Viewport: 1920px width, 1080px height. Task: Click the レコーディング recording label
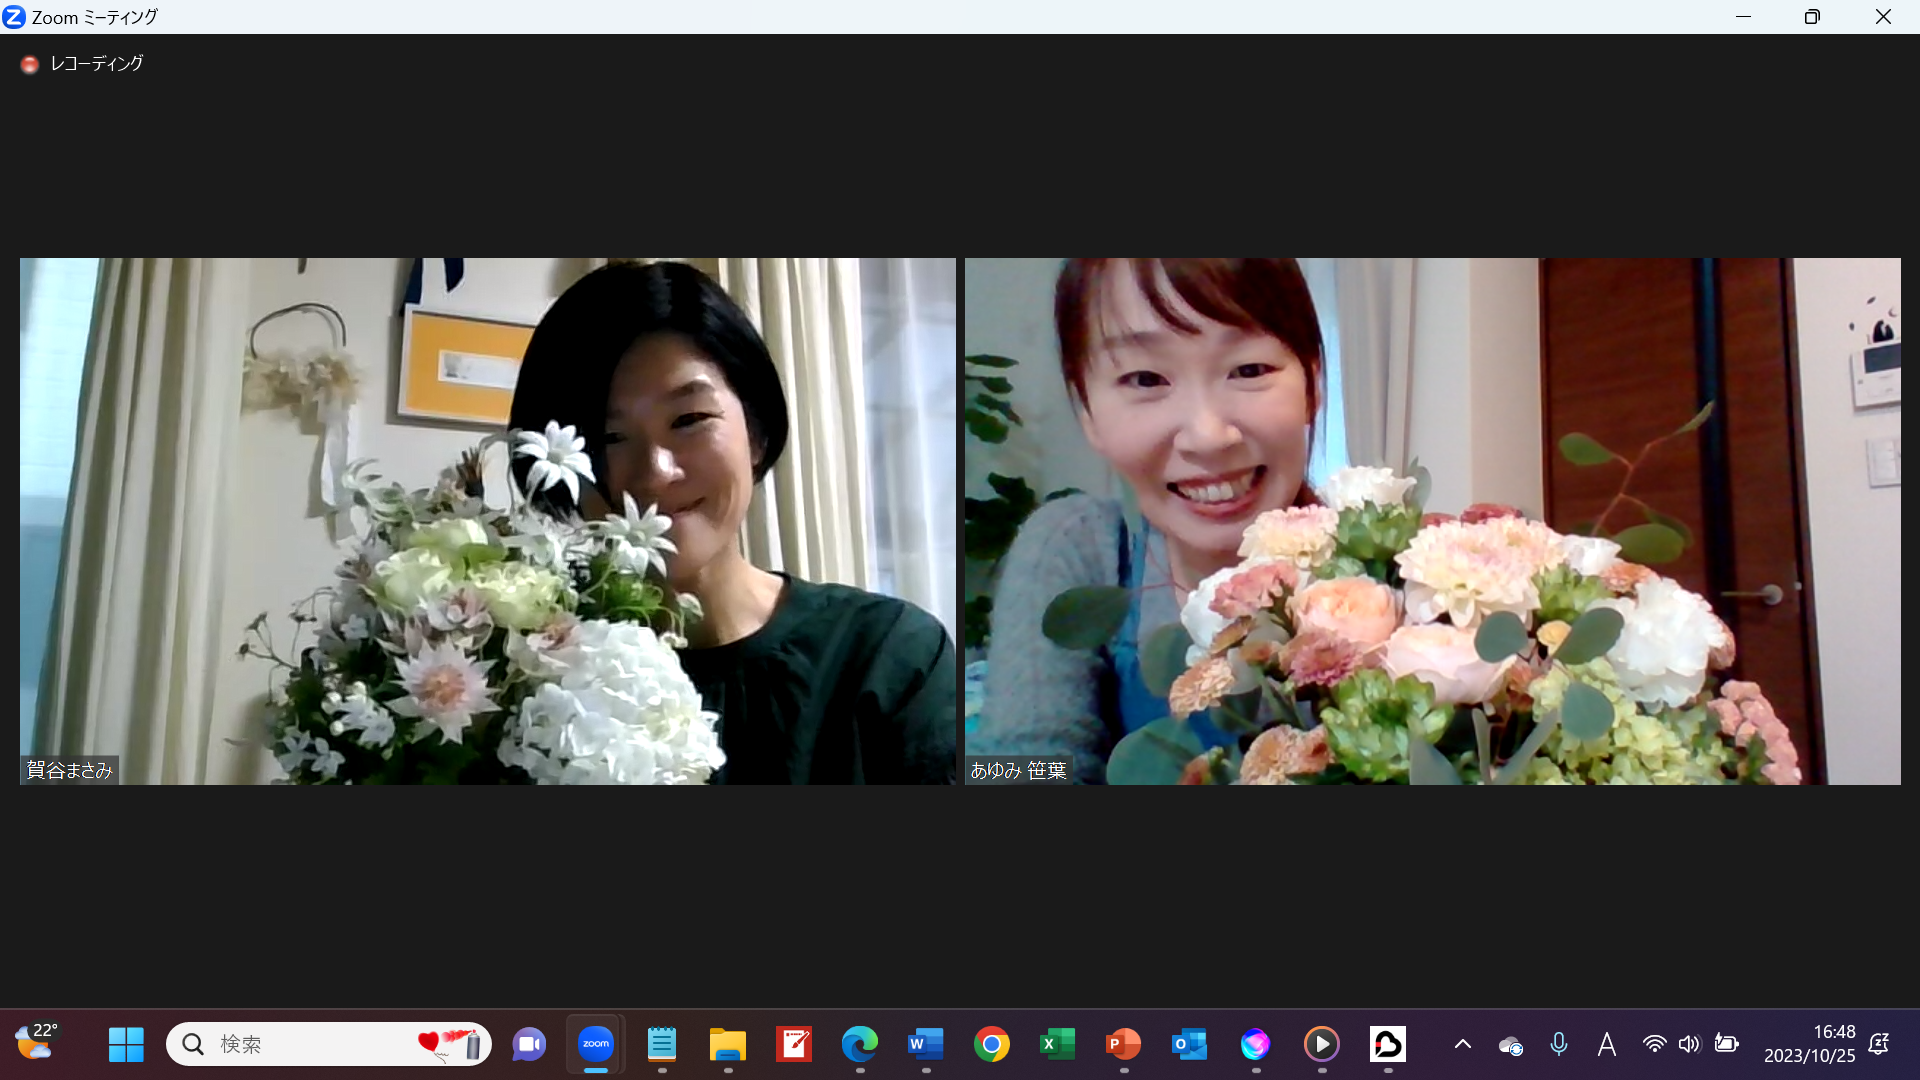coord(96,63)
